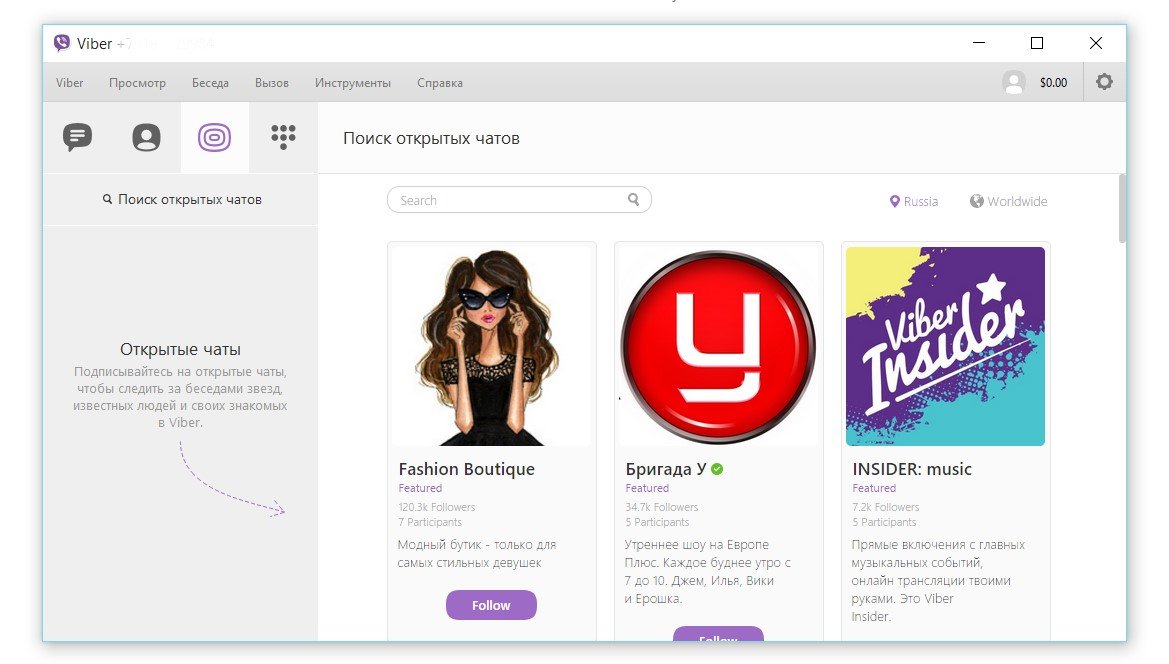Open the Viber menu
This screenshot has height=664, width=1169.
(70, 83)
